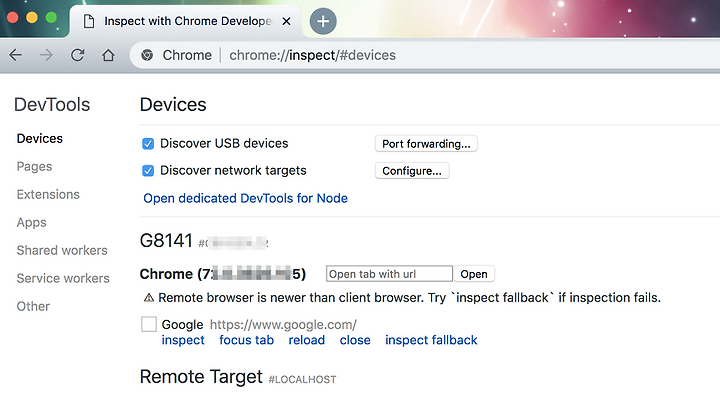Toggle Discover network targets checkbox

pyautogui.click(x=148, y=171)
